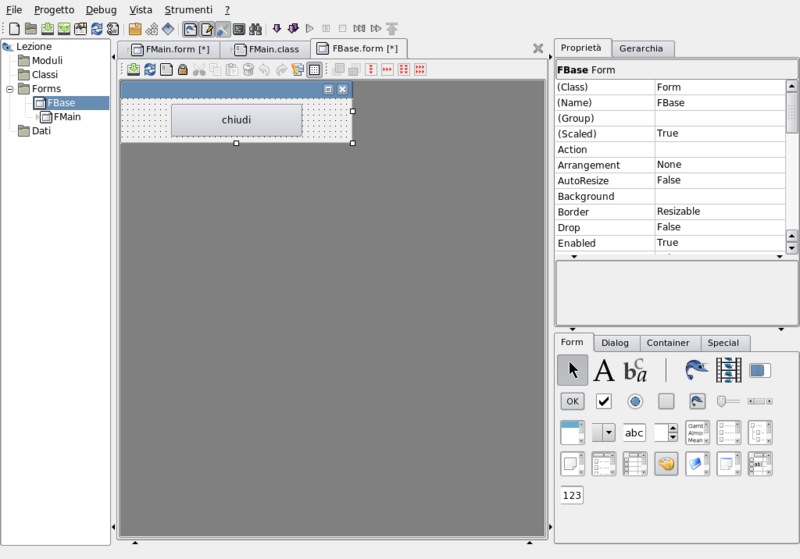
Task: Select the TextLabel tool (bCa icon)
Action: pyautogui.click(x=635, y=370)
